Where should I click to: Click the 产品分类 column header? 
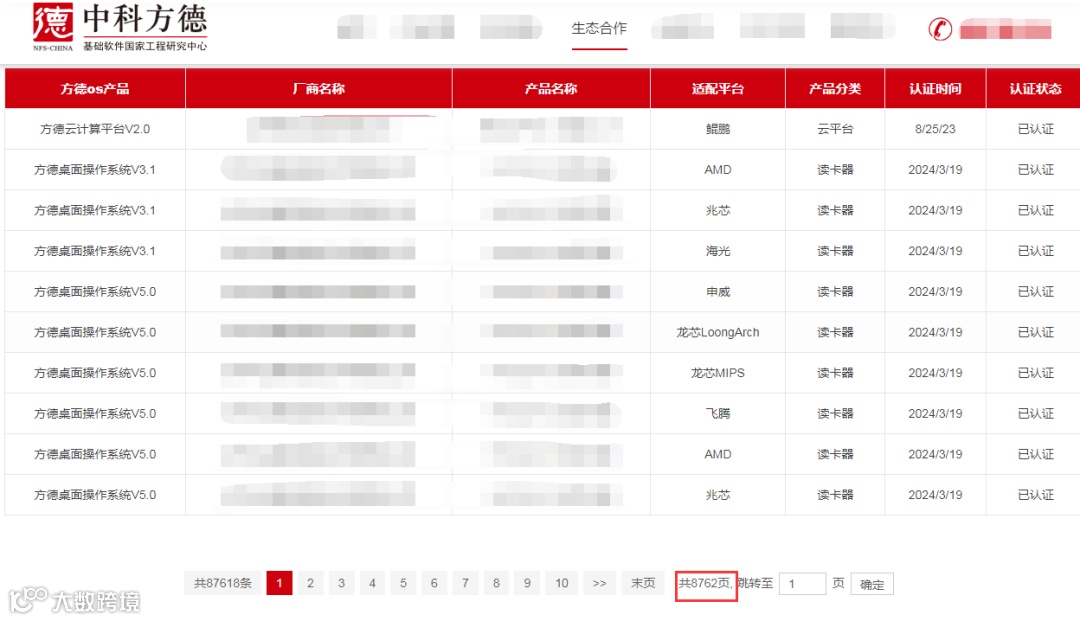pyautogui.click(x=835, y=88)
